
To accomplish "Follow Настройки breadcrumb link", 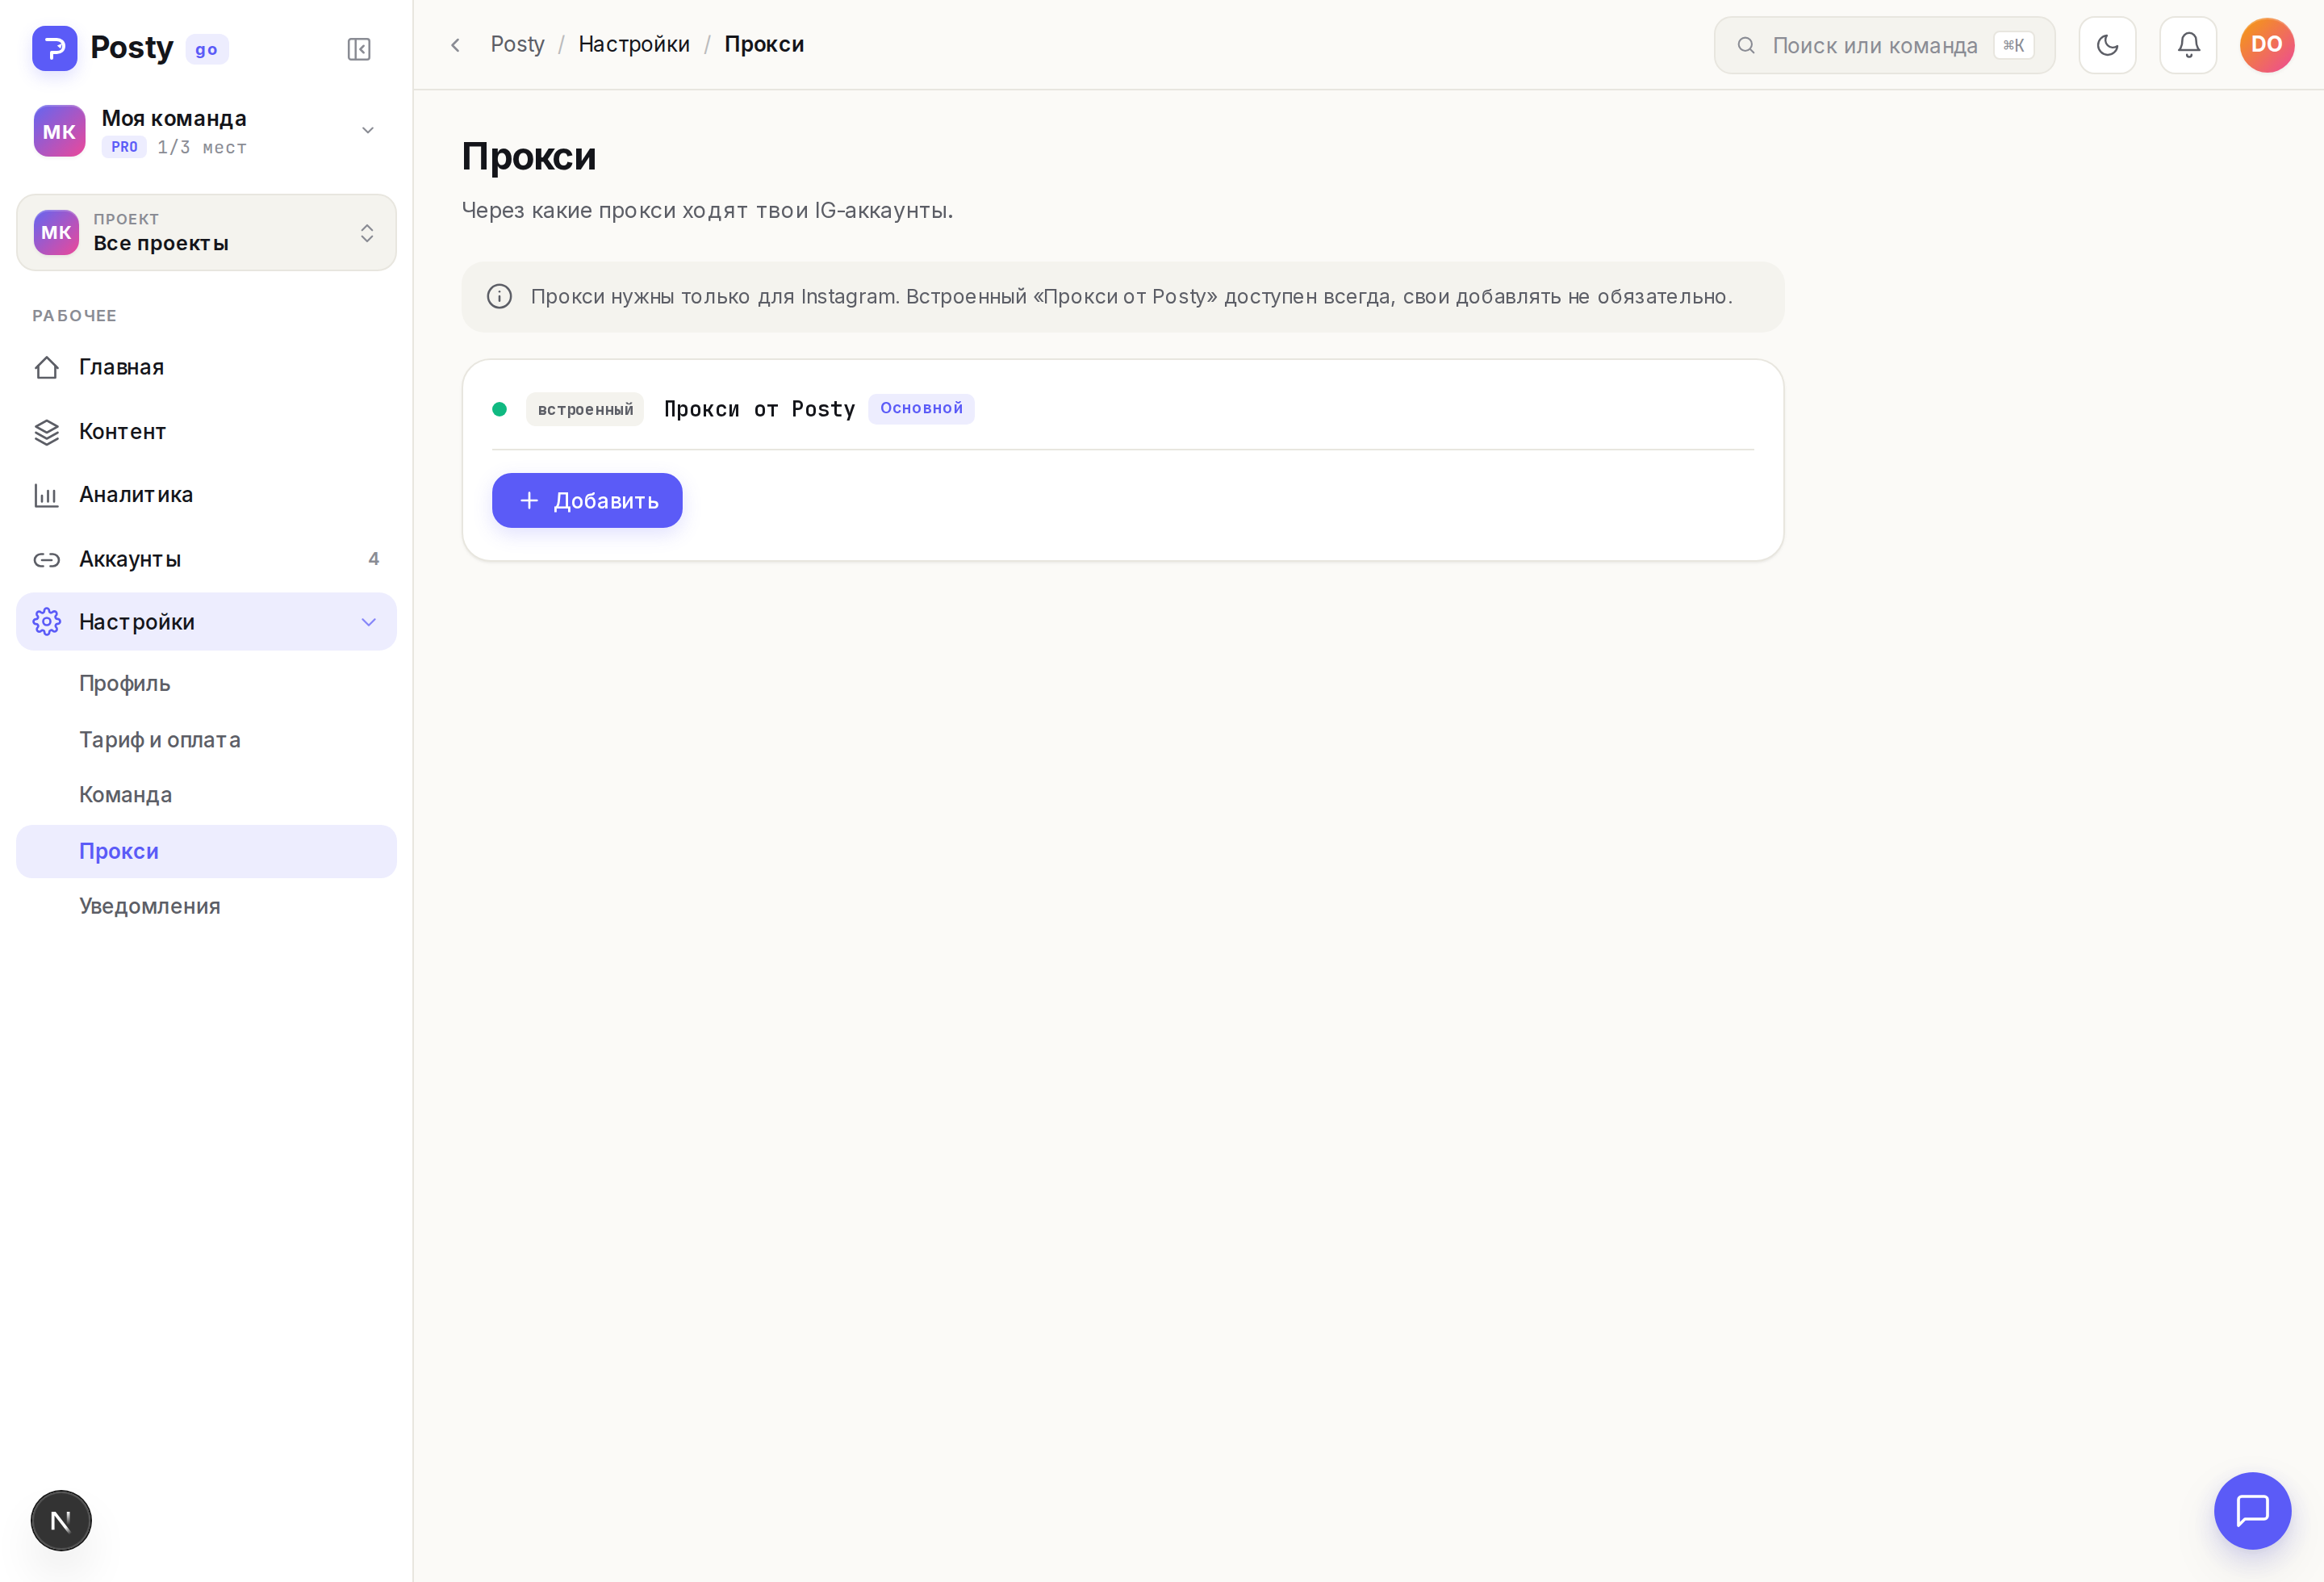I will tap(634, 45).
